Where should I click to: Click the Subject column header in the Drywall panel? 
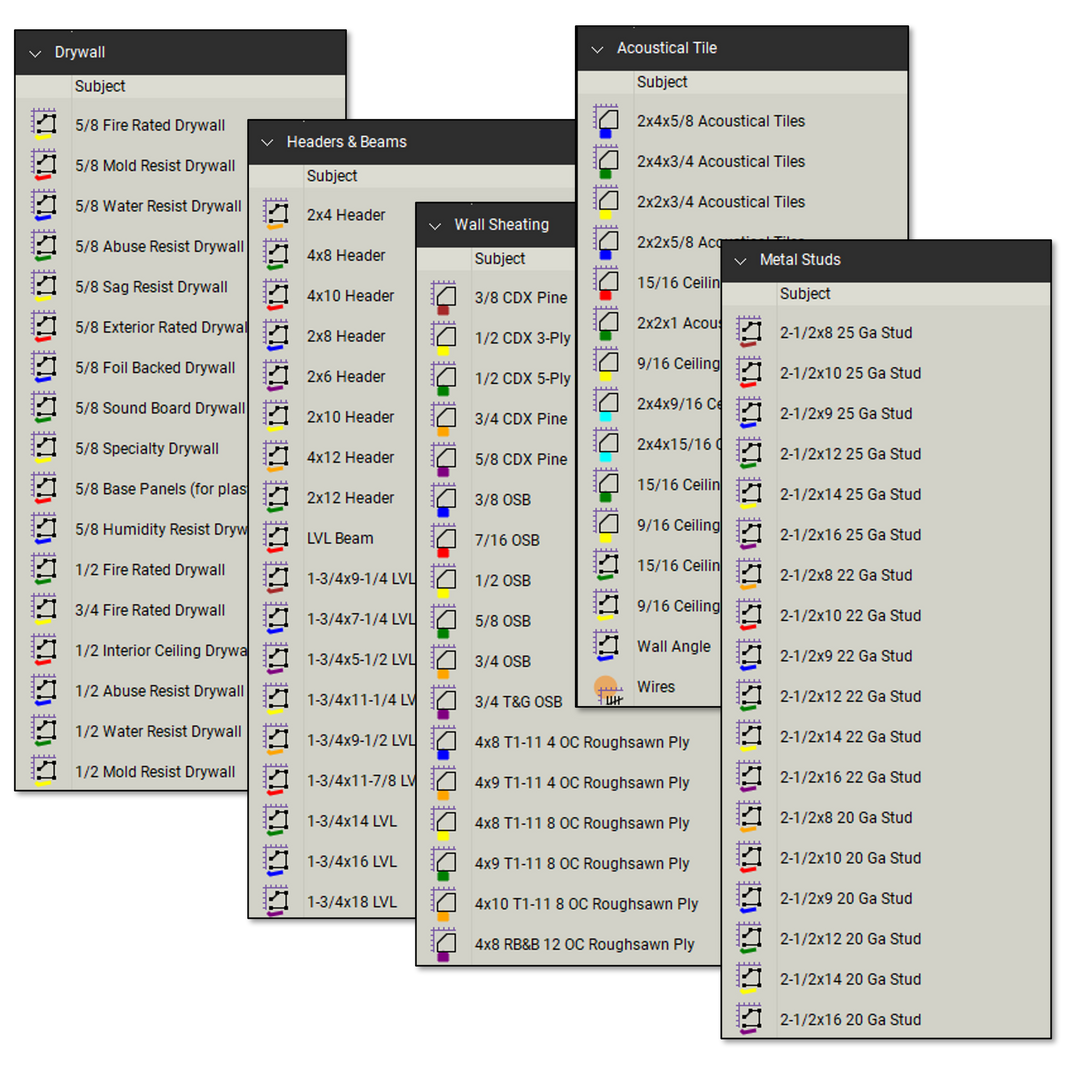click(99, 86)
